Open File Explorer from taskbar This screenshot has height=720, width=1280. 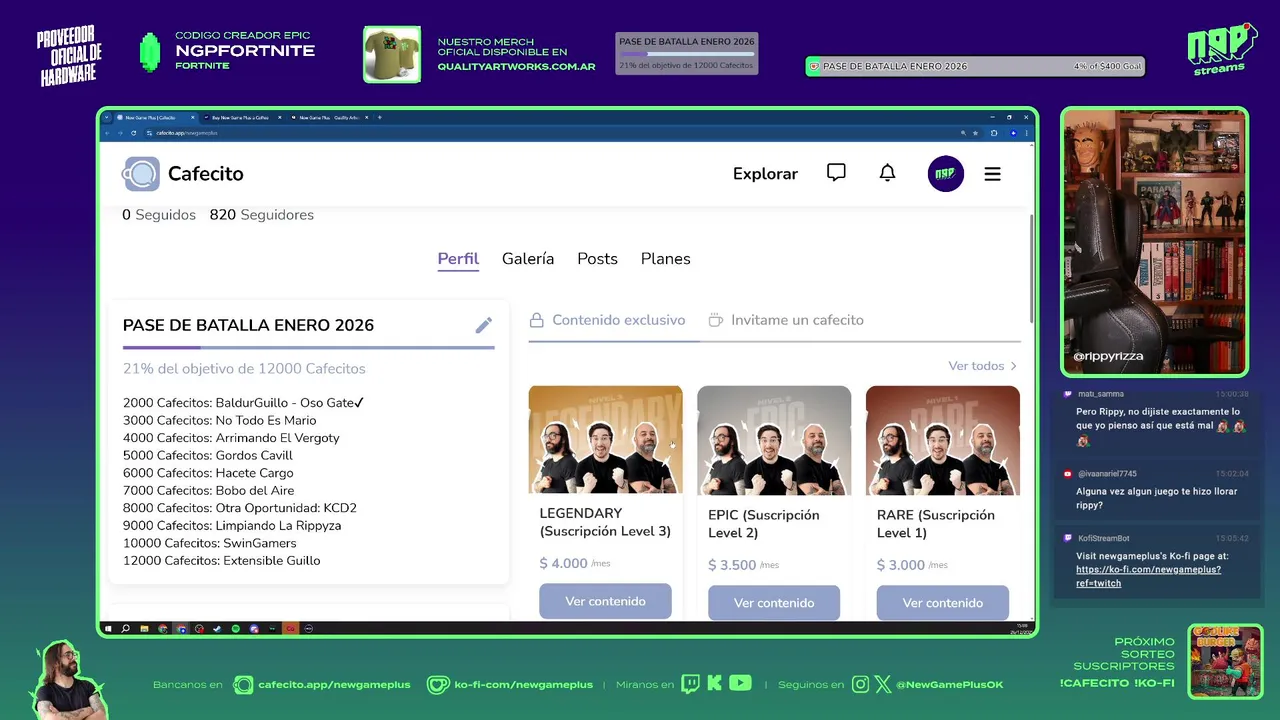click(144, 629)
